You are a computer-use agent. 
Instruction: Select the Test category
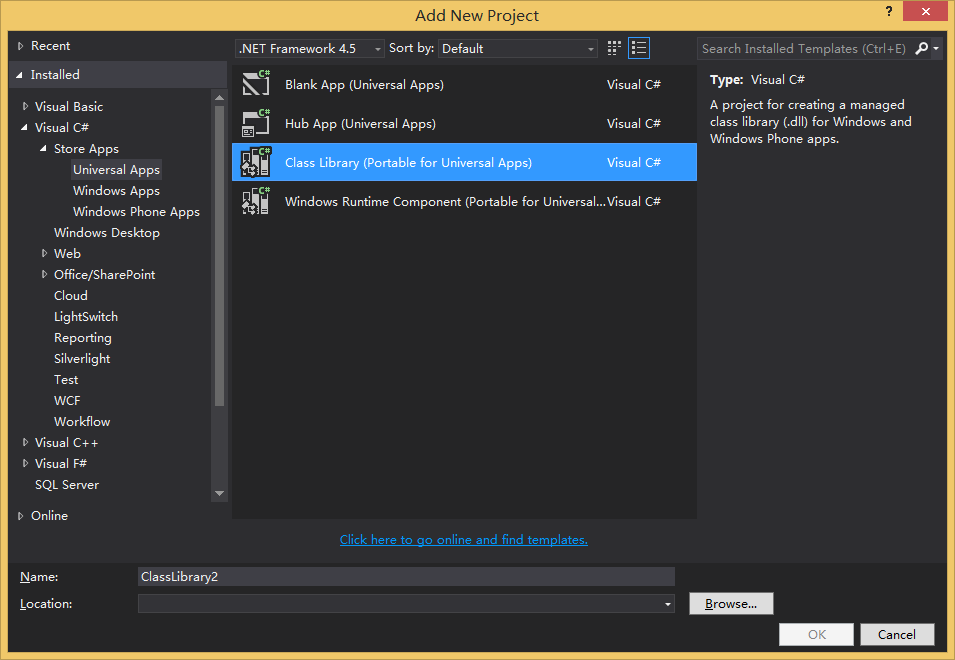(x=66, y=380)
